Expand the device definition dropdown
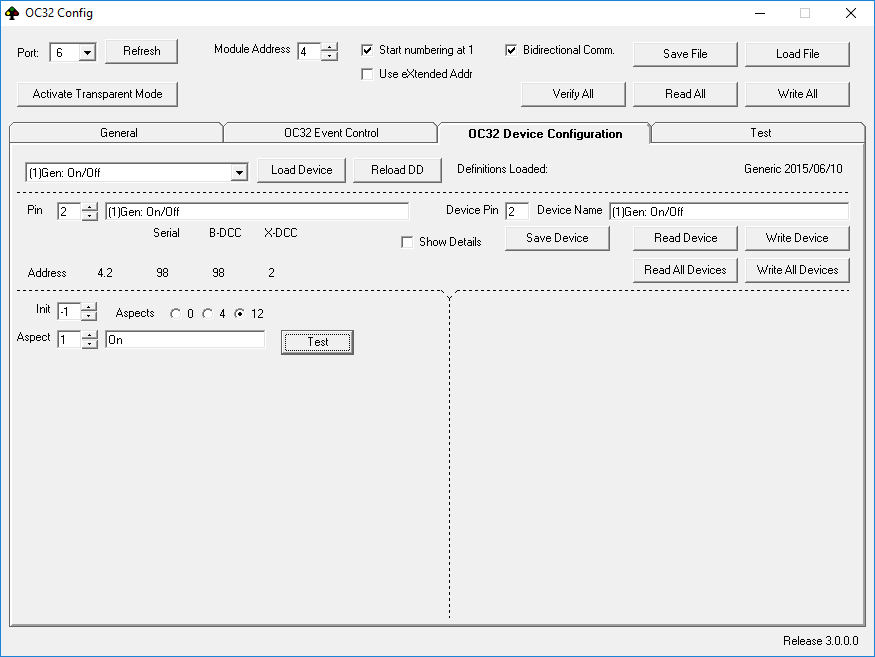This screenshot has width=875, height=657. [x=238, y=173]
